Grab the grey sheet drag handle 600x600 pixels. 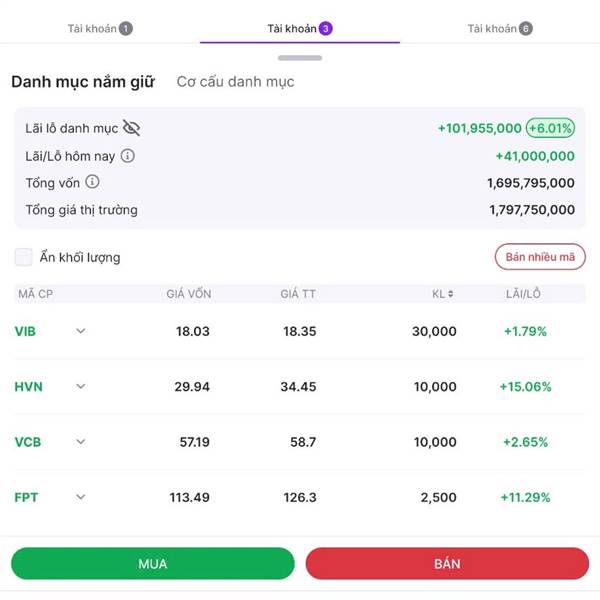tap(300, 58)
